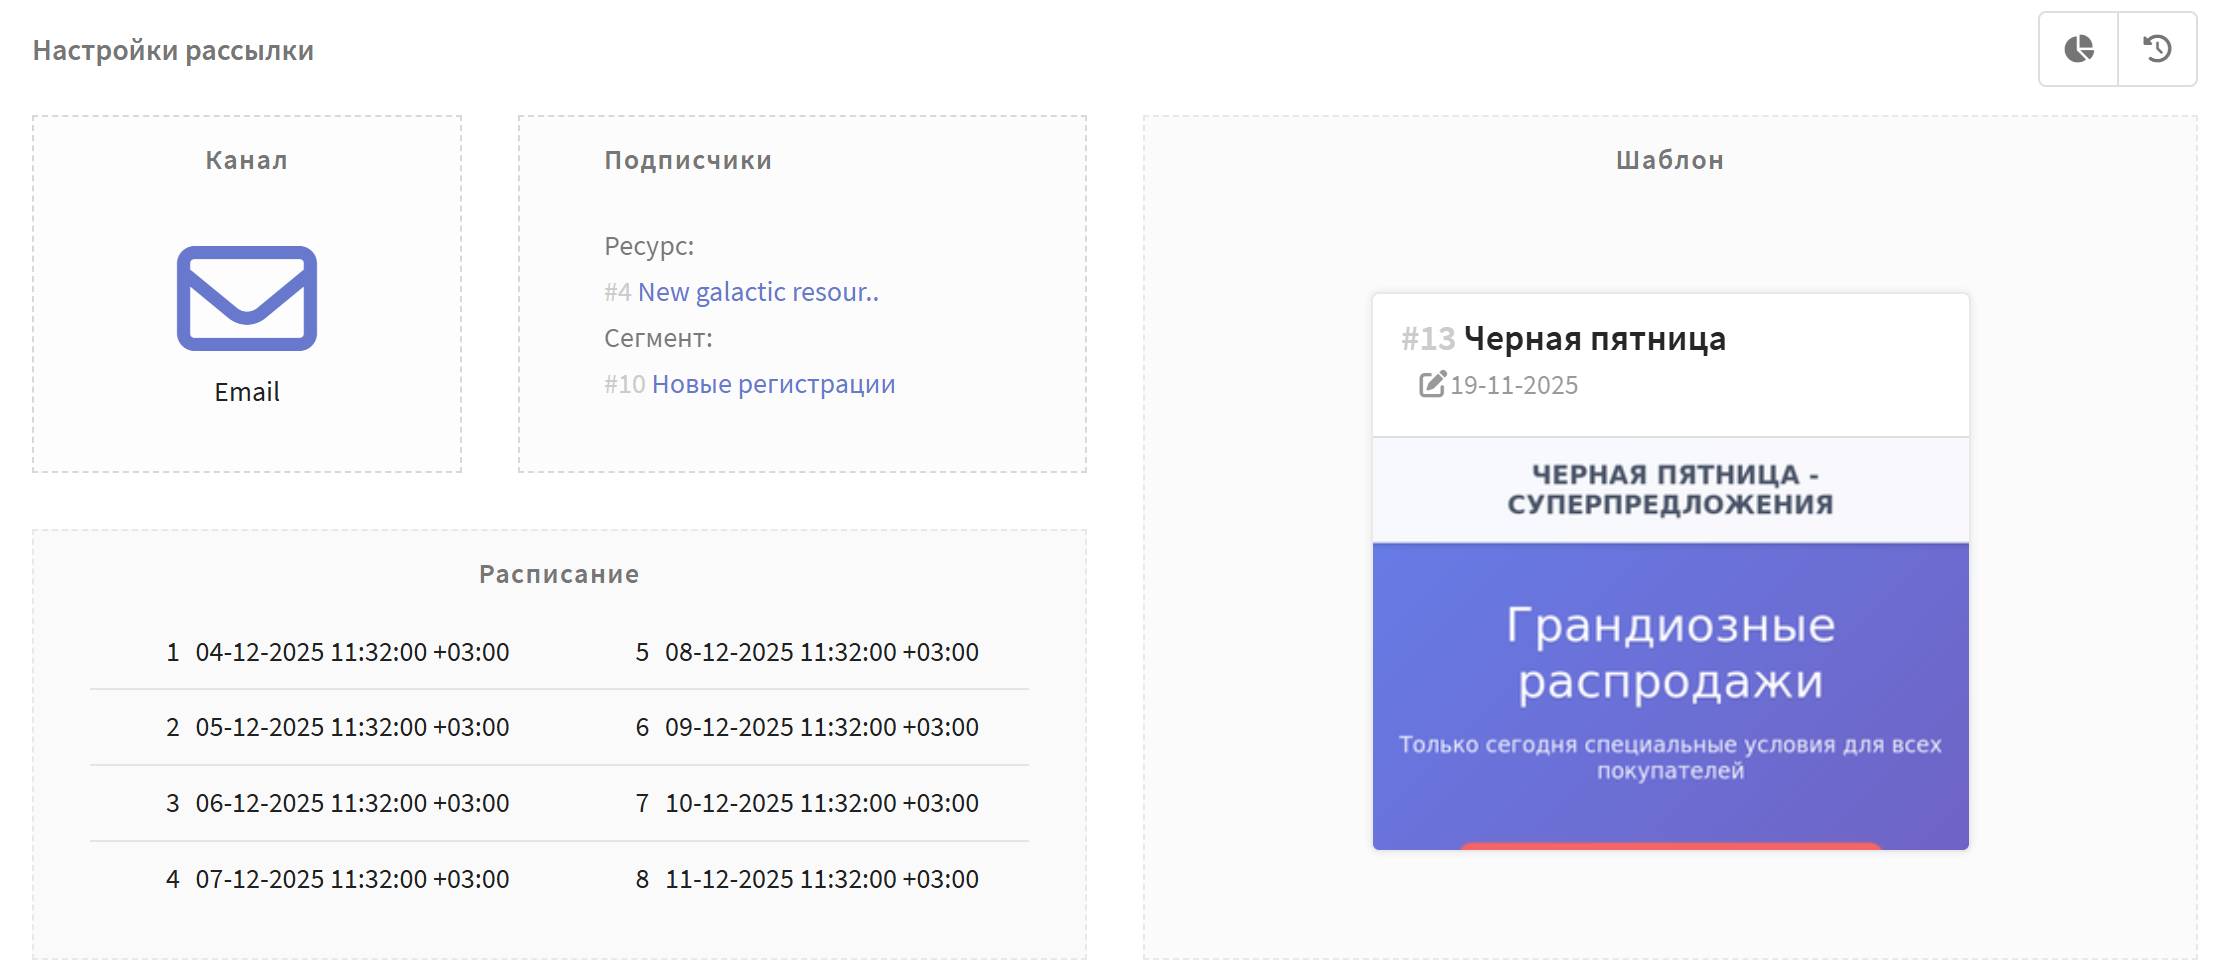Click the Черная пятница template title
Screen dimensions: 2227x978
point(1594,339)
